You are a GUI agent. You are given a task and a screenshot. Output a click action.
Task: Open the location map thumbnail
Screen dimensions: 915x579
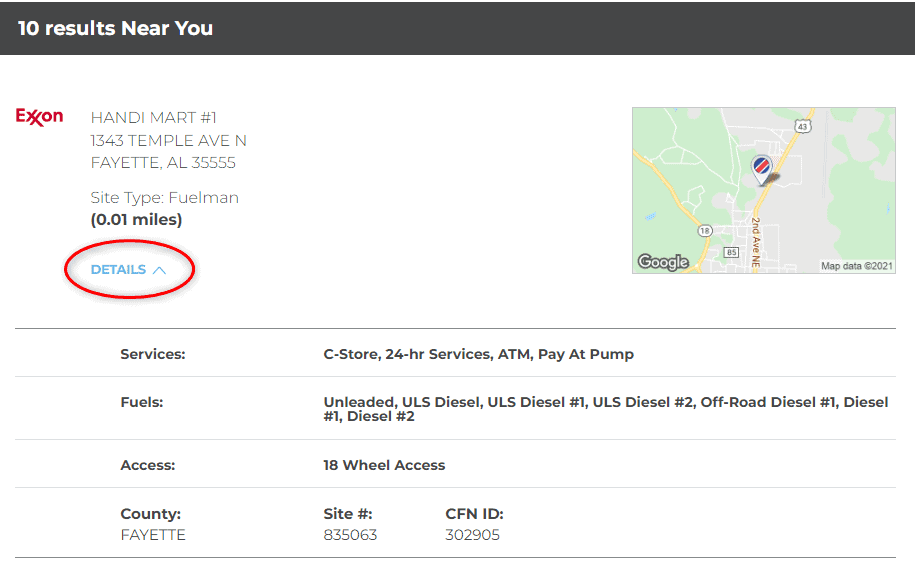[x=764, y=190]
